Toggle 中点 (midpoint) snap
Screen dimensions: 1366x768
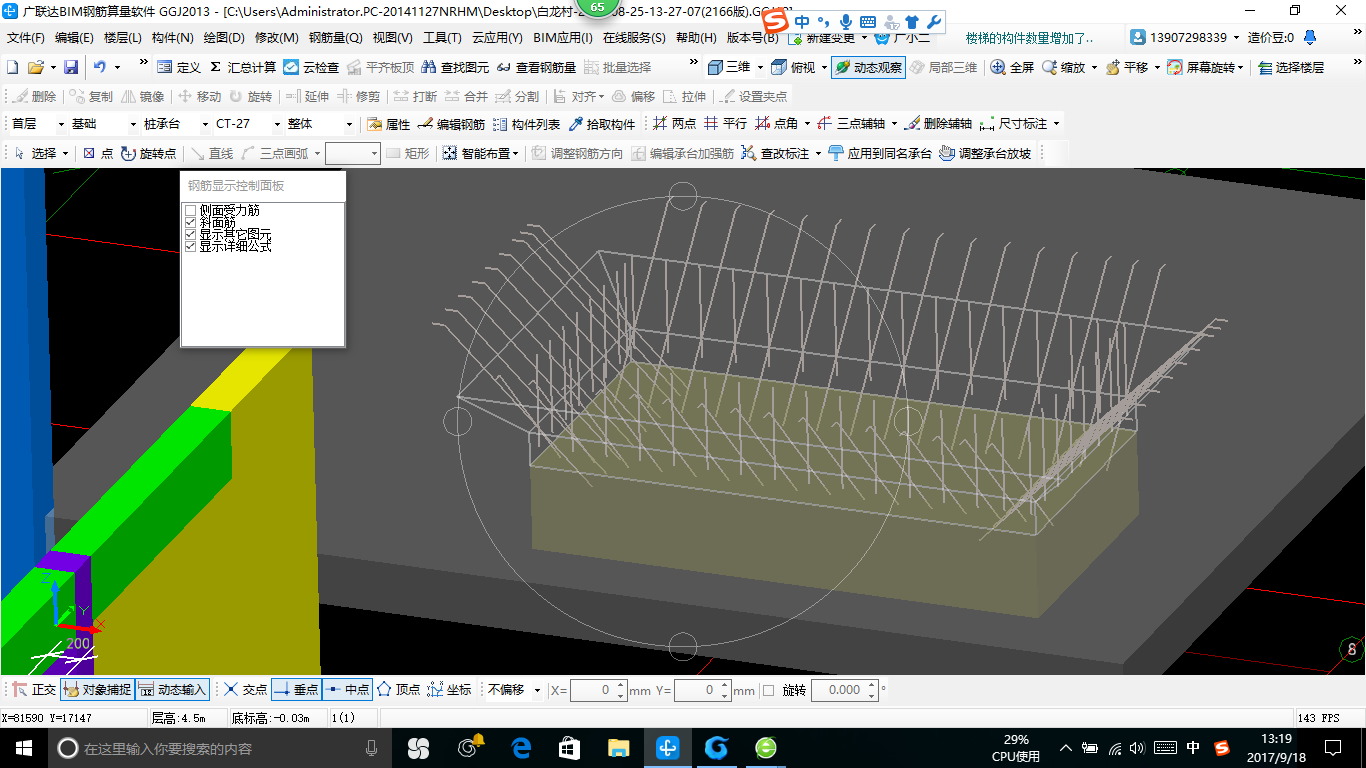[347, 690]
